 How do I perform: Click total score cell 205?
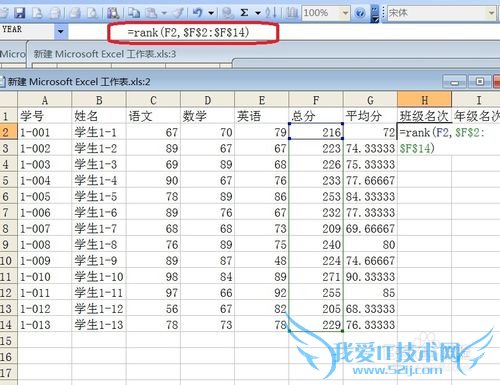tap(316, 309)
